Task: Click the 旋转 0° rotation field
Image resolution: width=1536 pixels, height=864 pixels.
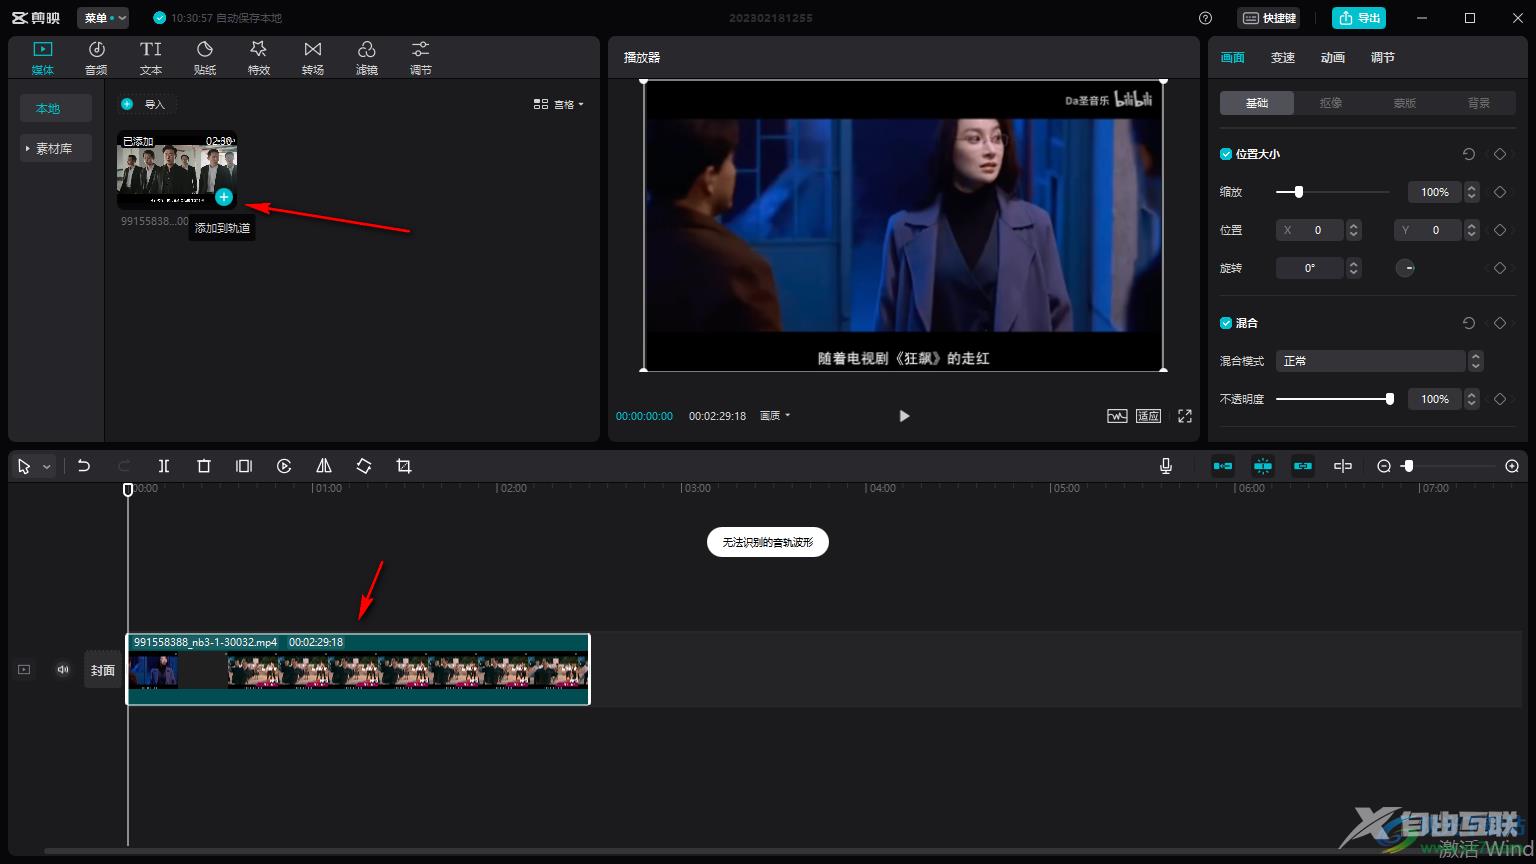Action: point(1310,268)
